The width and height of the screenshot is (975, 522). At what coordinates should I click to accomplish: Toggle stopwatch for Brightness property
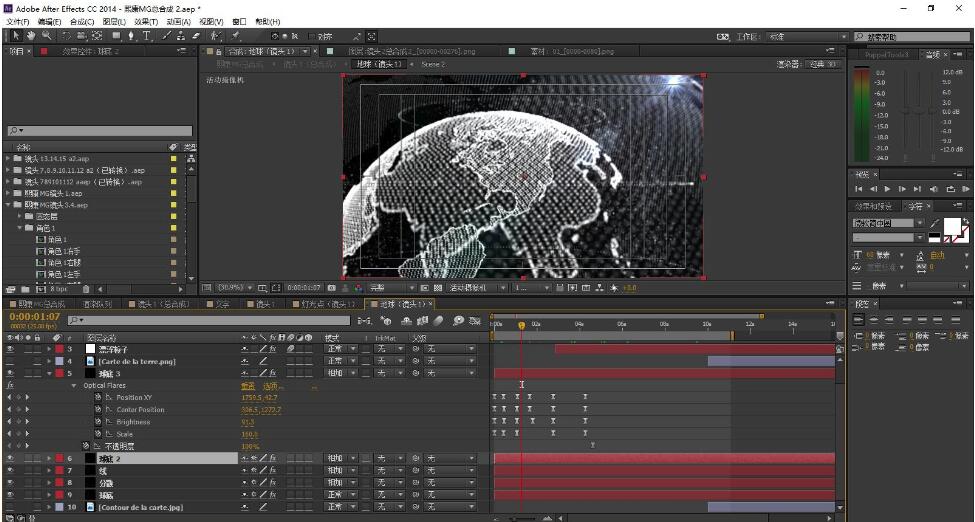pos(98,422)
